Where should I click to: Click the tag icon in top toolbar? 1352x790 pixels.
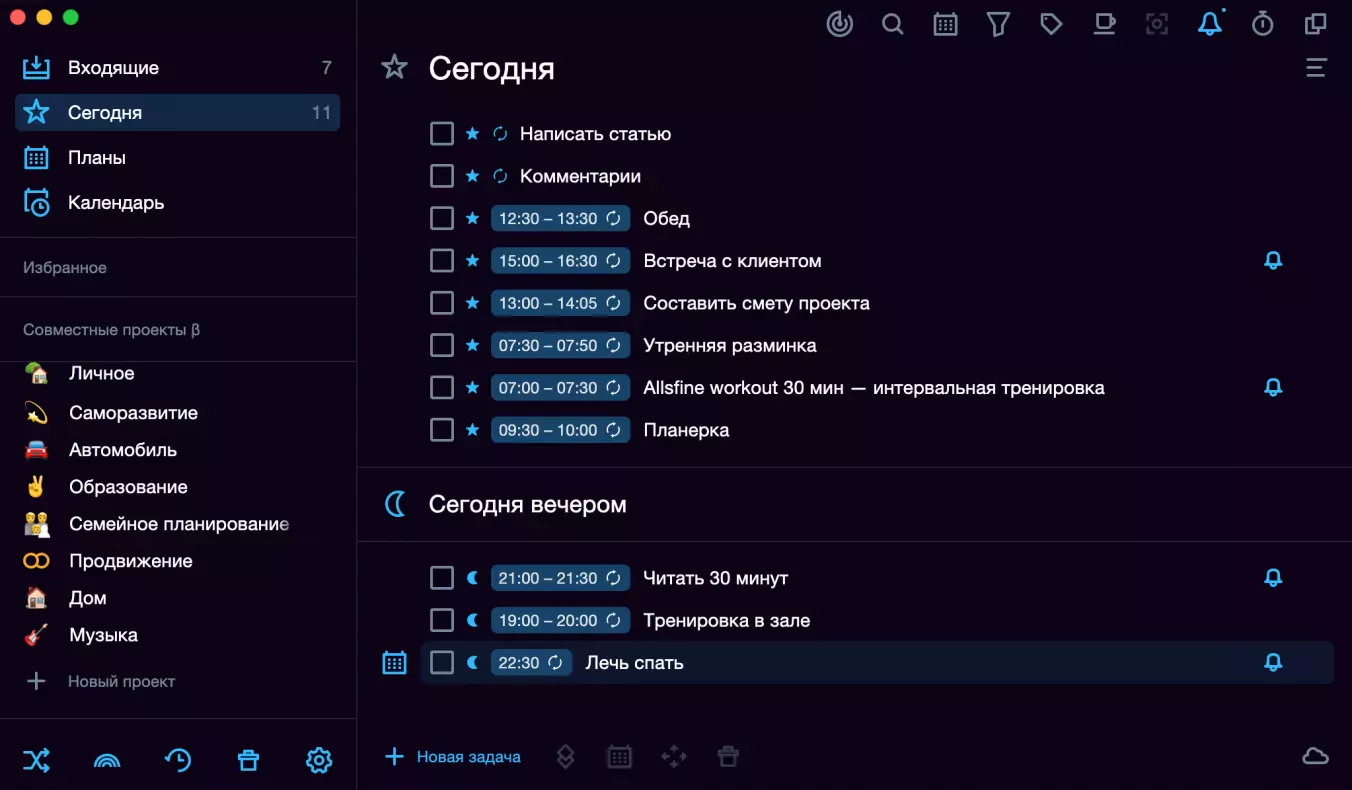(x=1051, y=24)
